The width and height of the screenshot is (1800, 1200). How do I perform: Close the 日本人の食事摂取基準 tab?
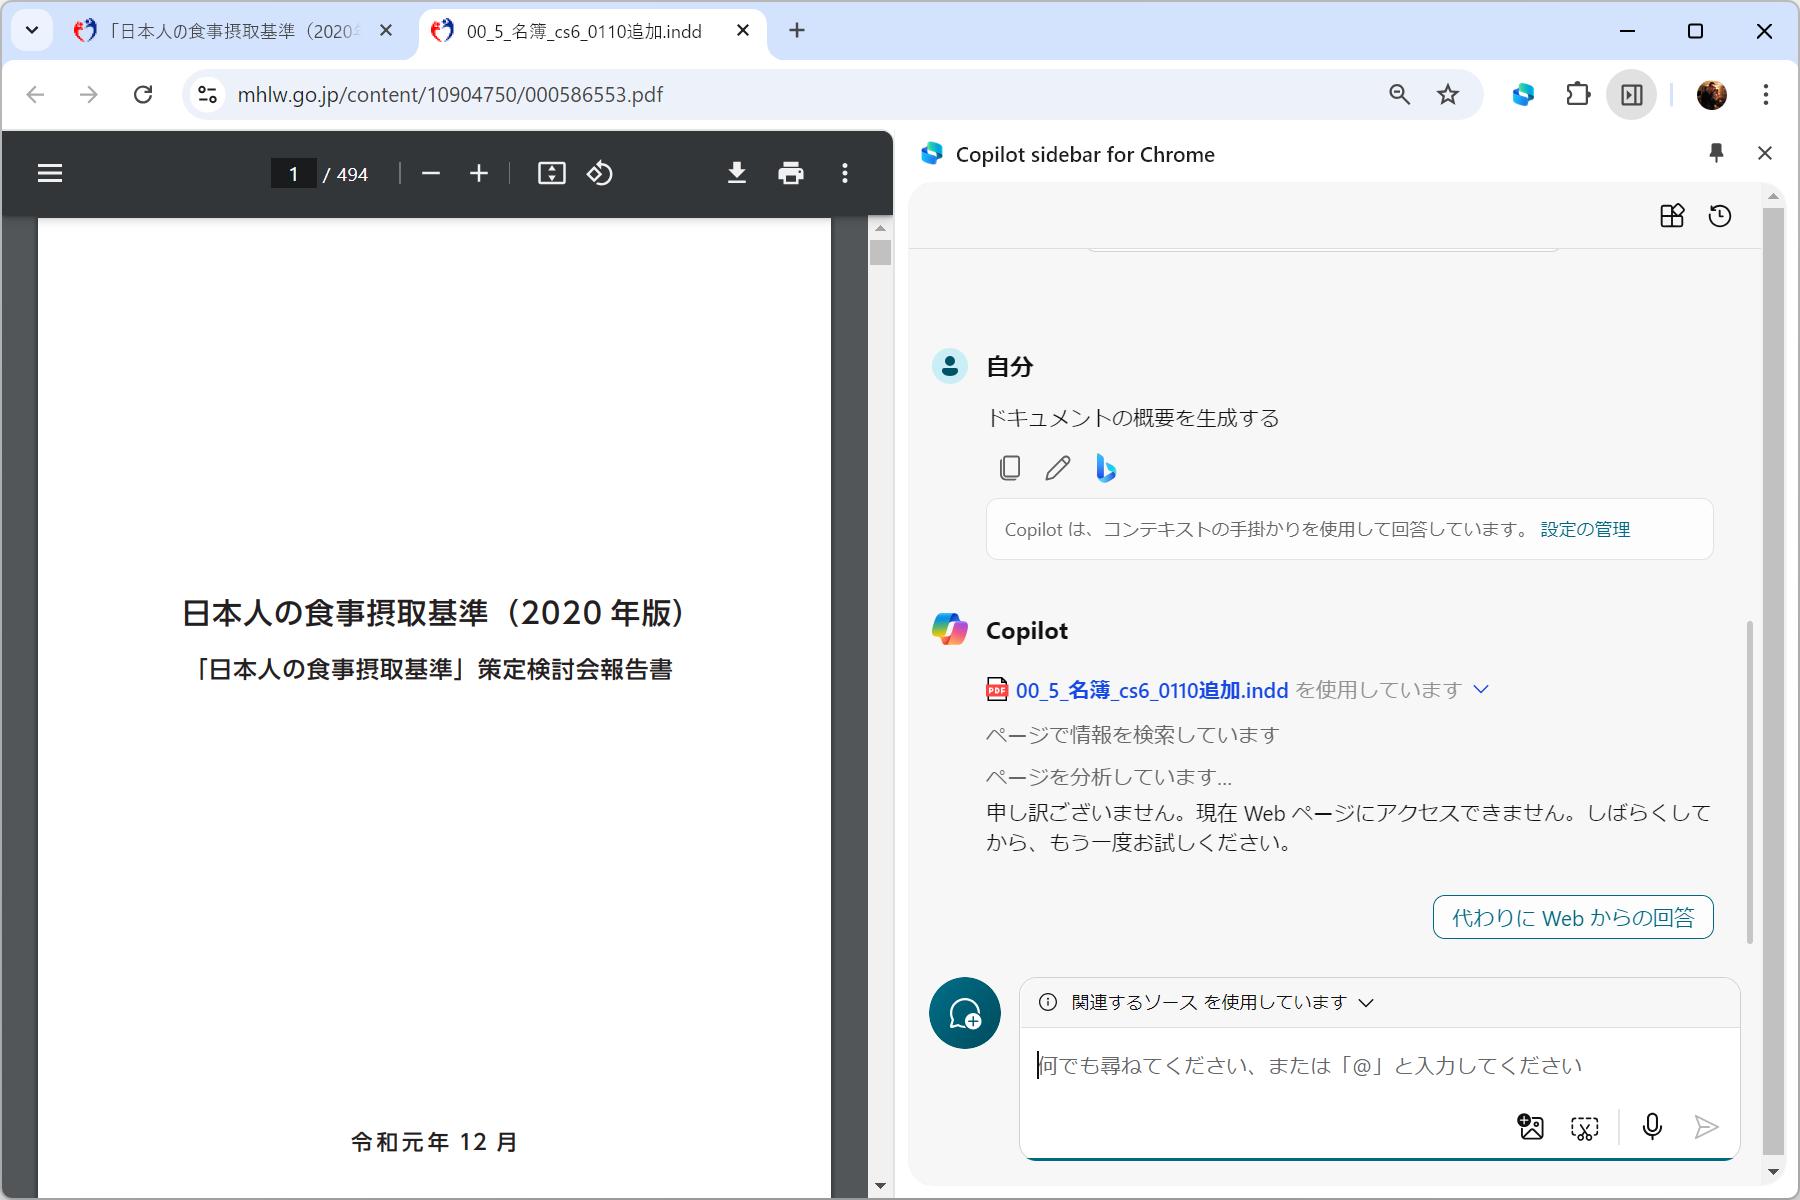point(386,31)
